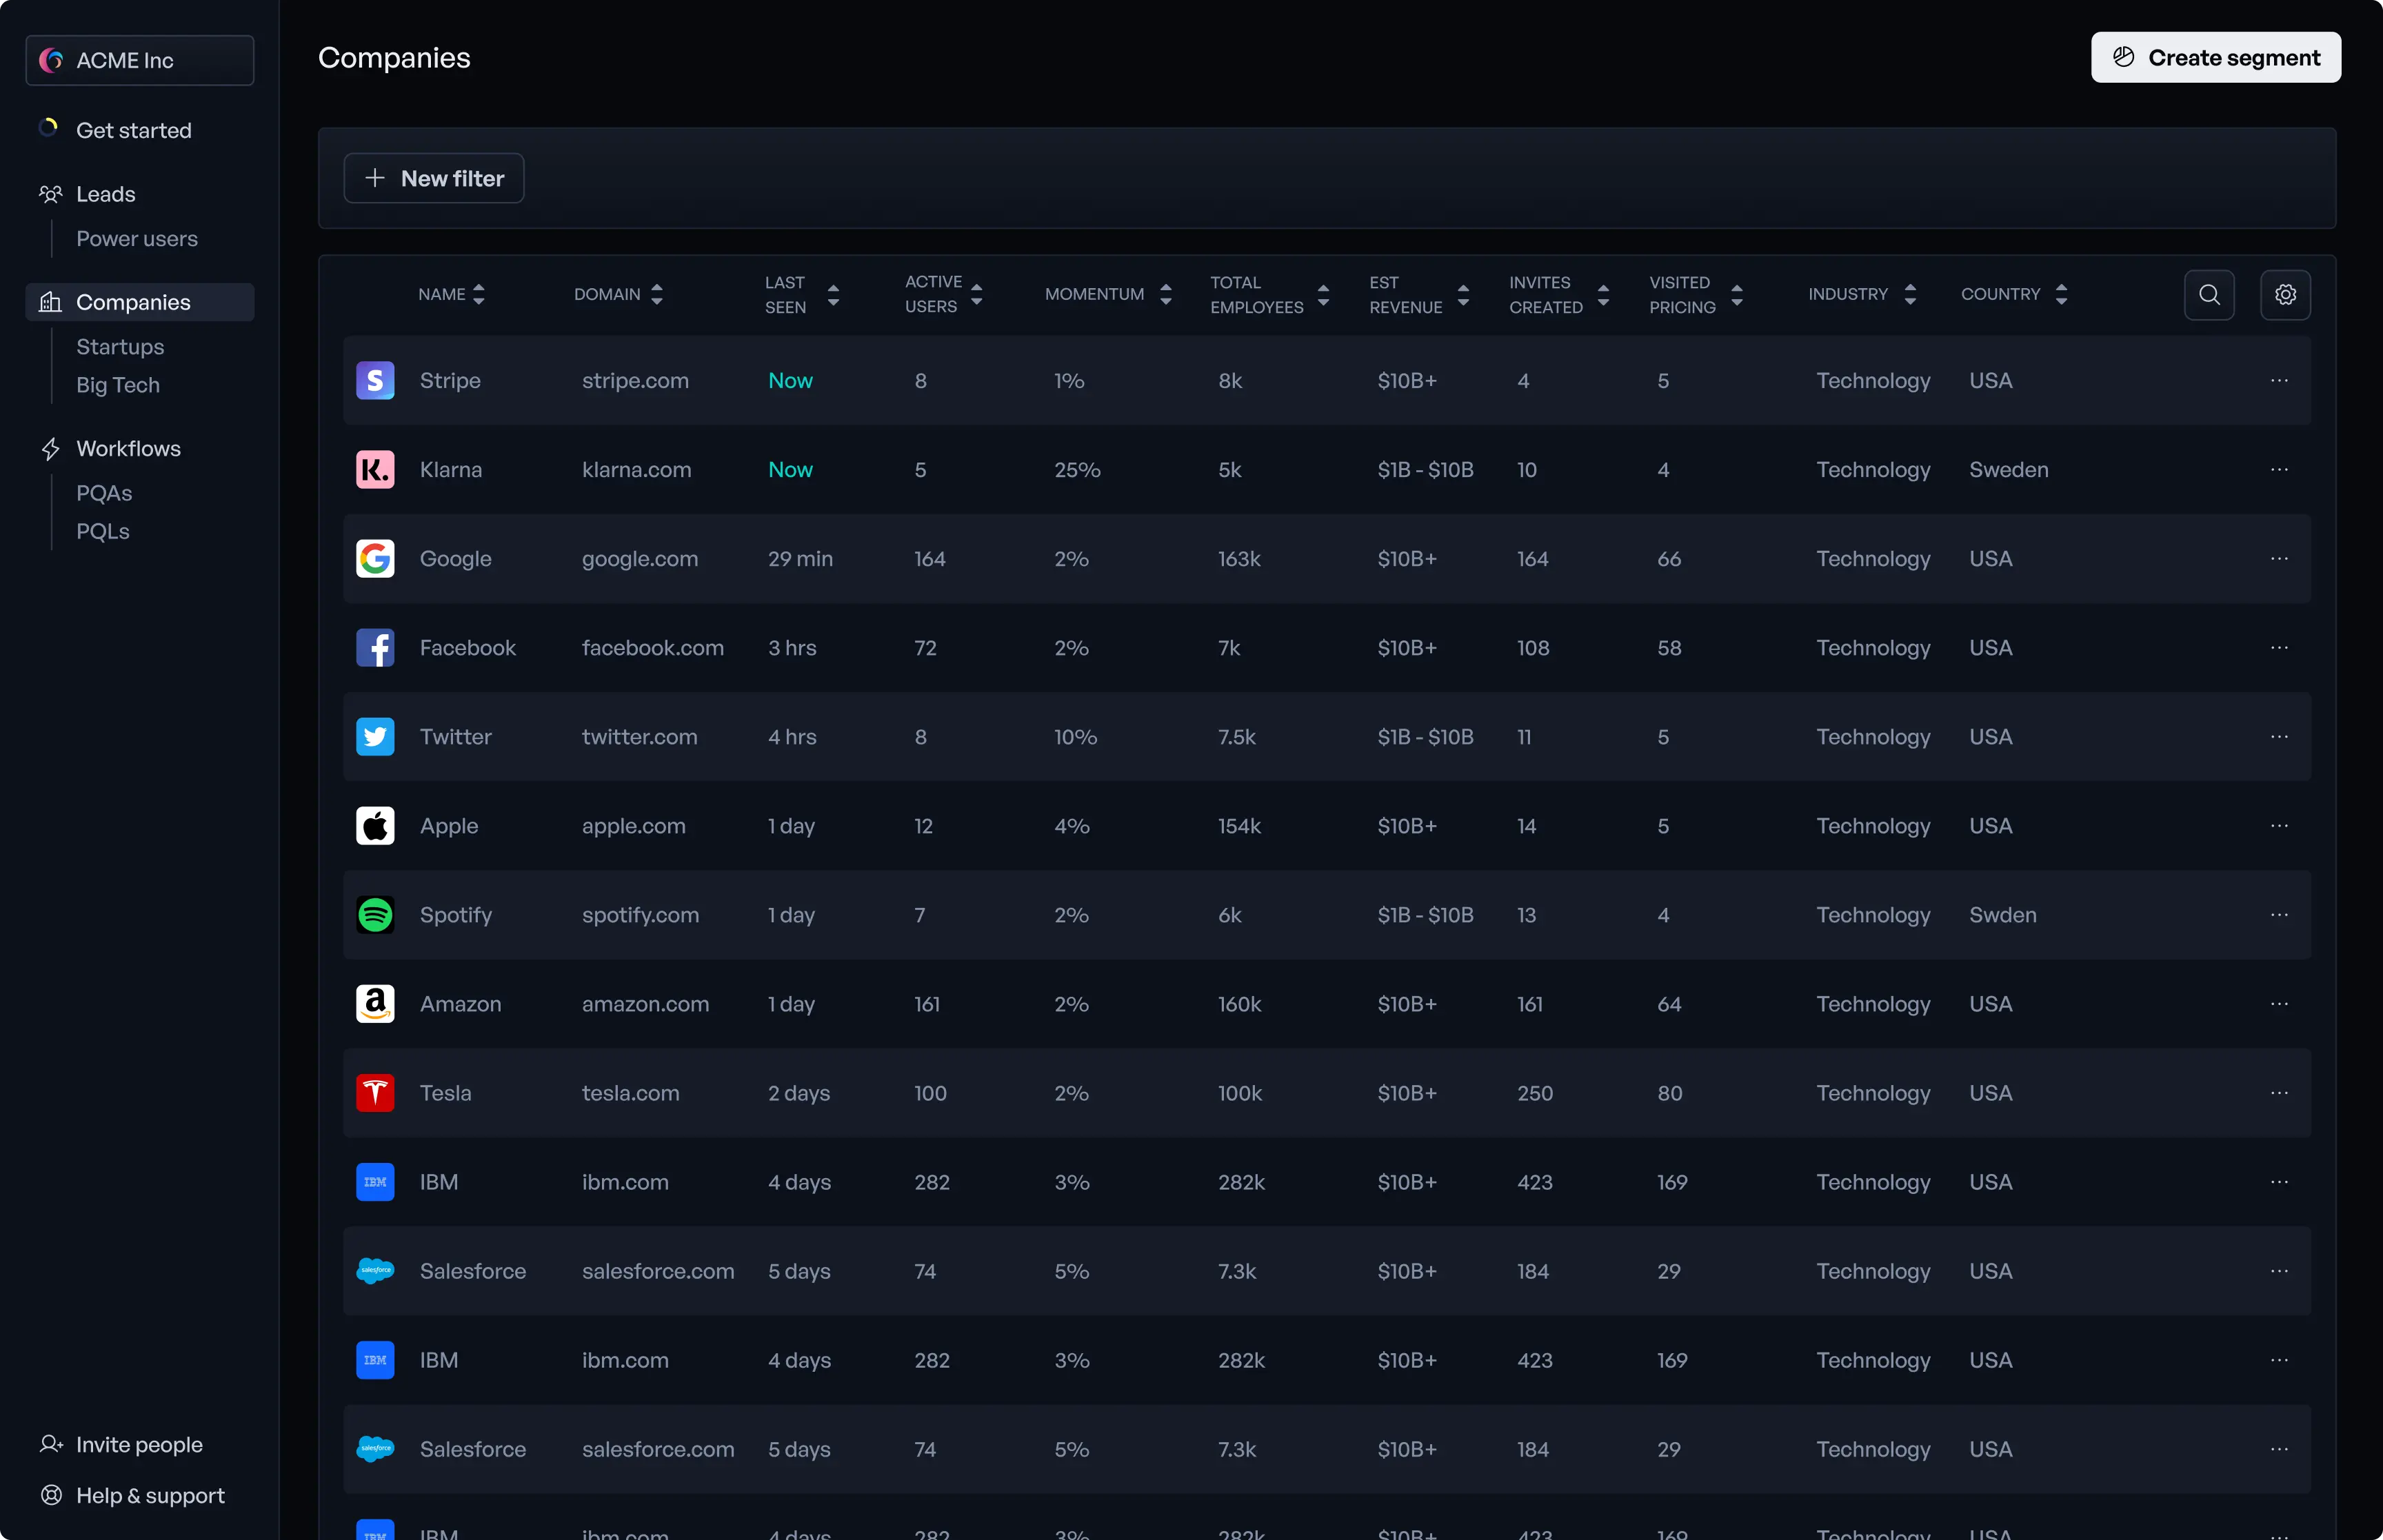Image resolution: width=2383 pixels, height=1540 pixels.
Task: Go to PQLs under Workflows
Action: click(x=103, y=531)
